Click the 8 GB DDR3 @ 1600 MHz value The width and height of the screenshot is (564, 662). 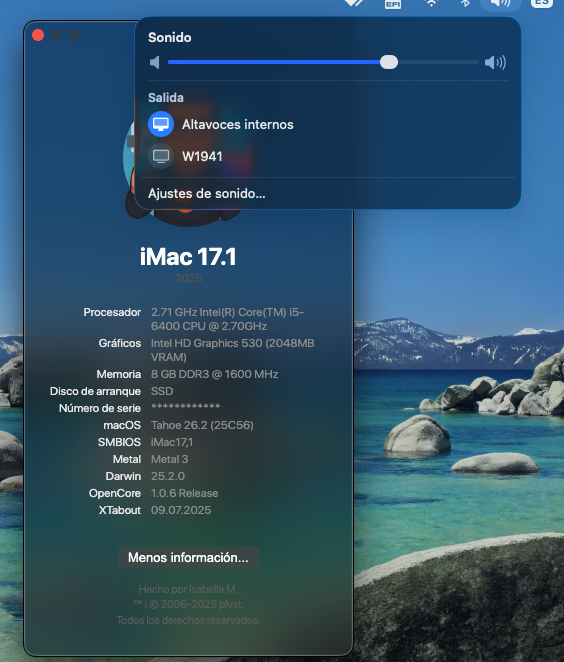pos(214,374)
